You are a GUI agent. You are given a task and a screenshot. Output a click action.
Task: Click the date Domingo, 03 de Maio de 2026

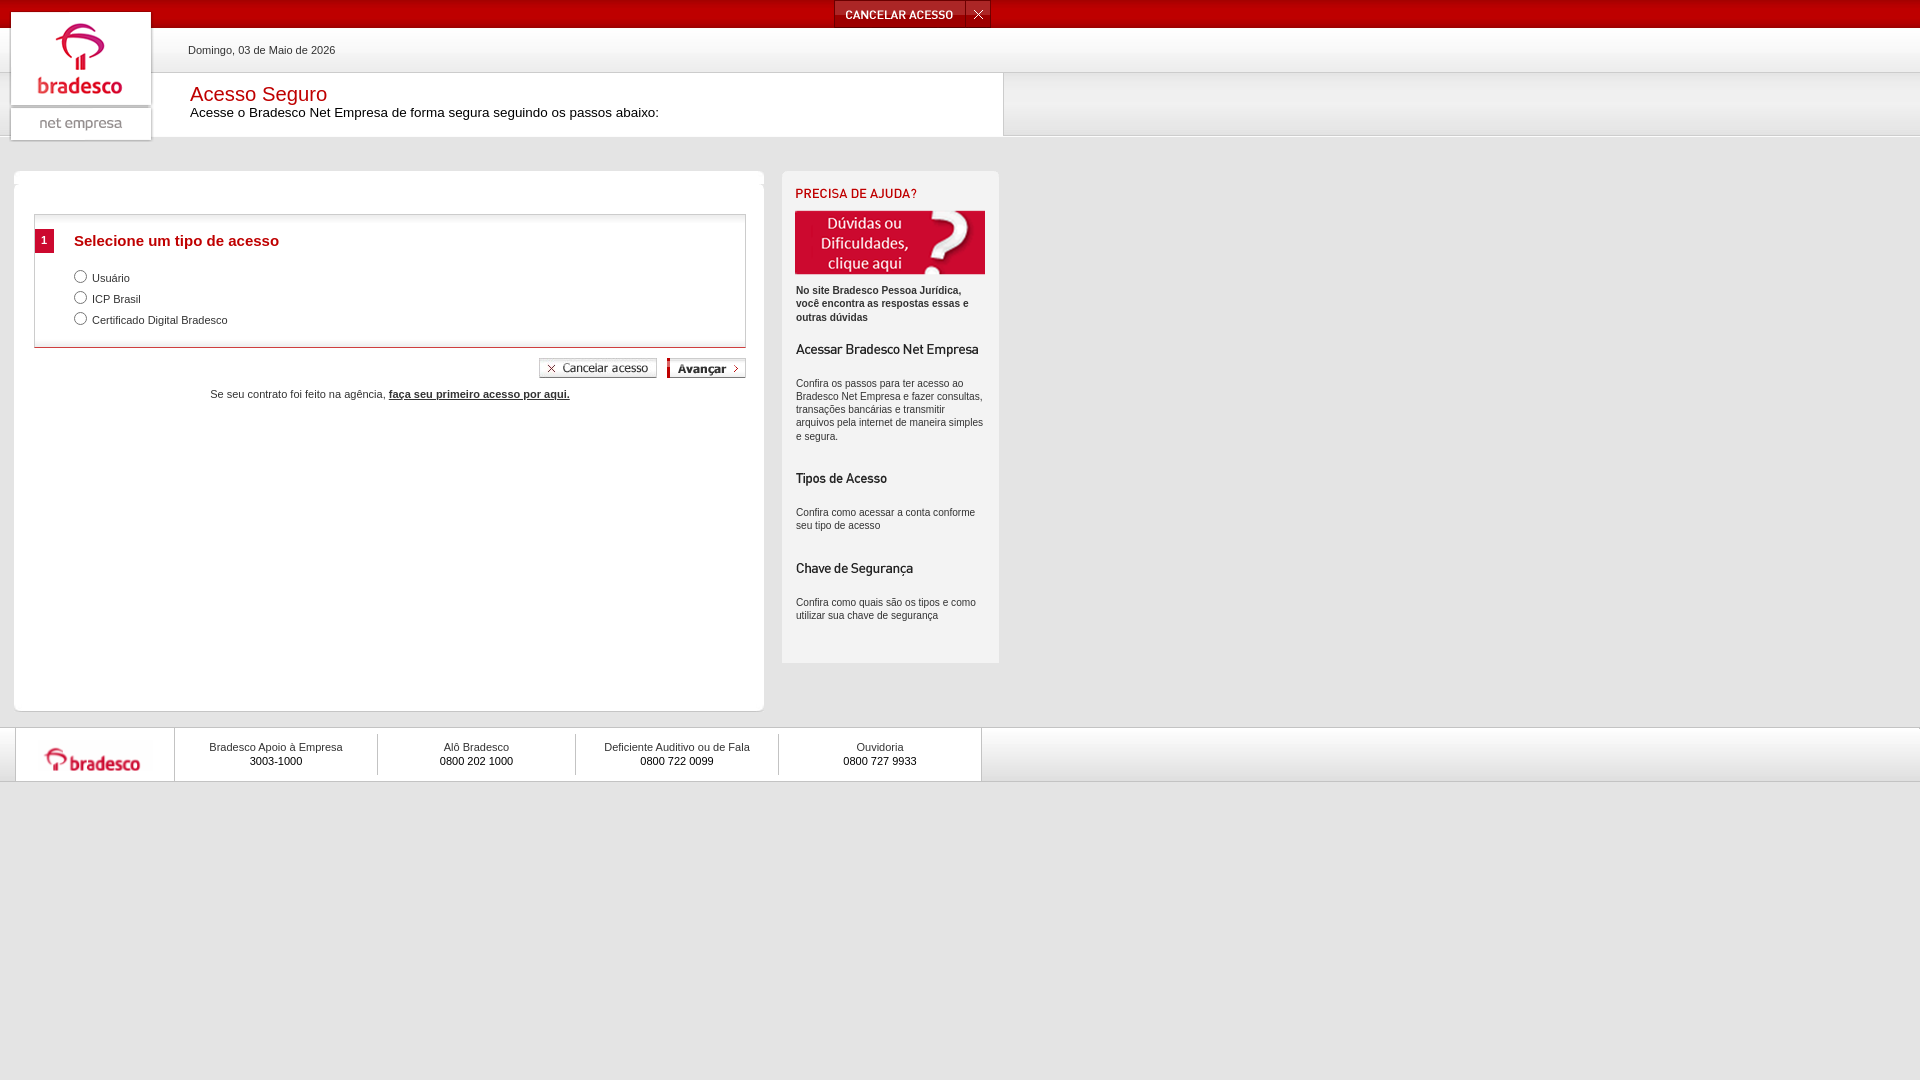(x=262, y=50)
